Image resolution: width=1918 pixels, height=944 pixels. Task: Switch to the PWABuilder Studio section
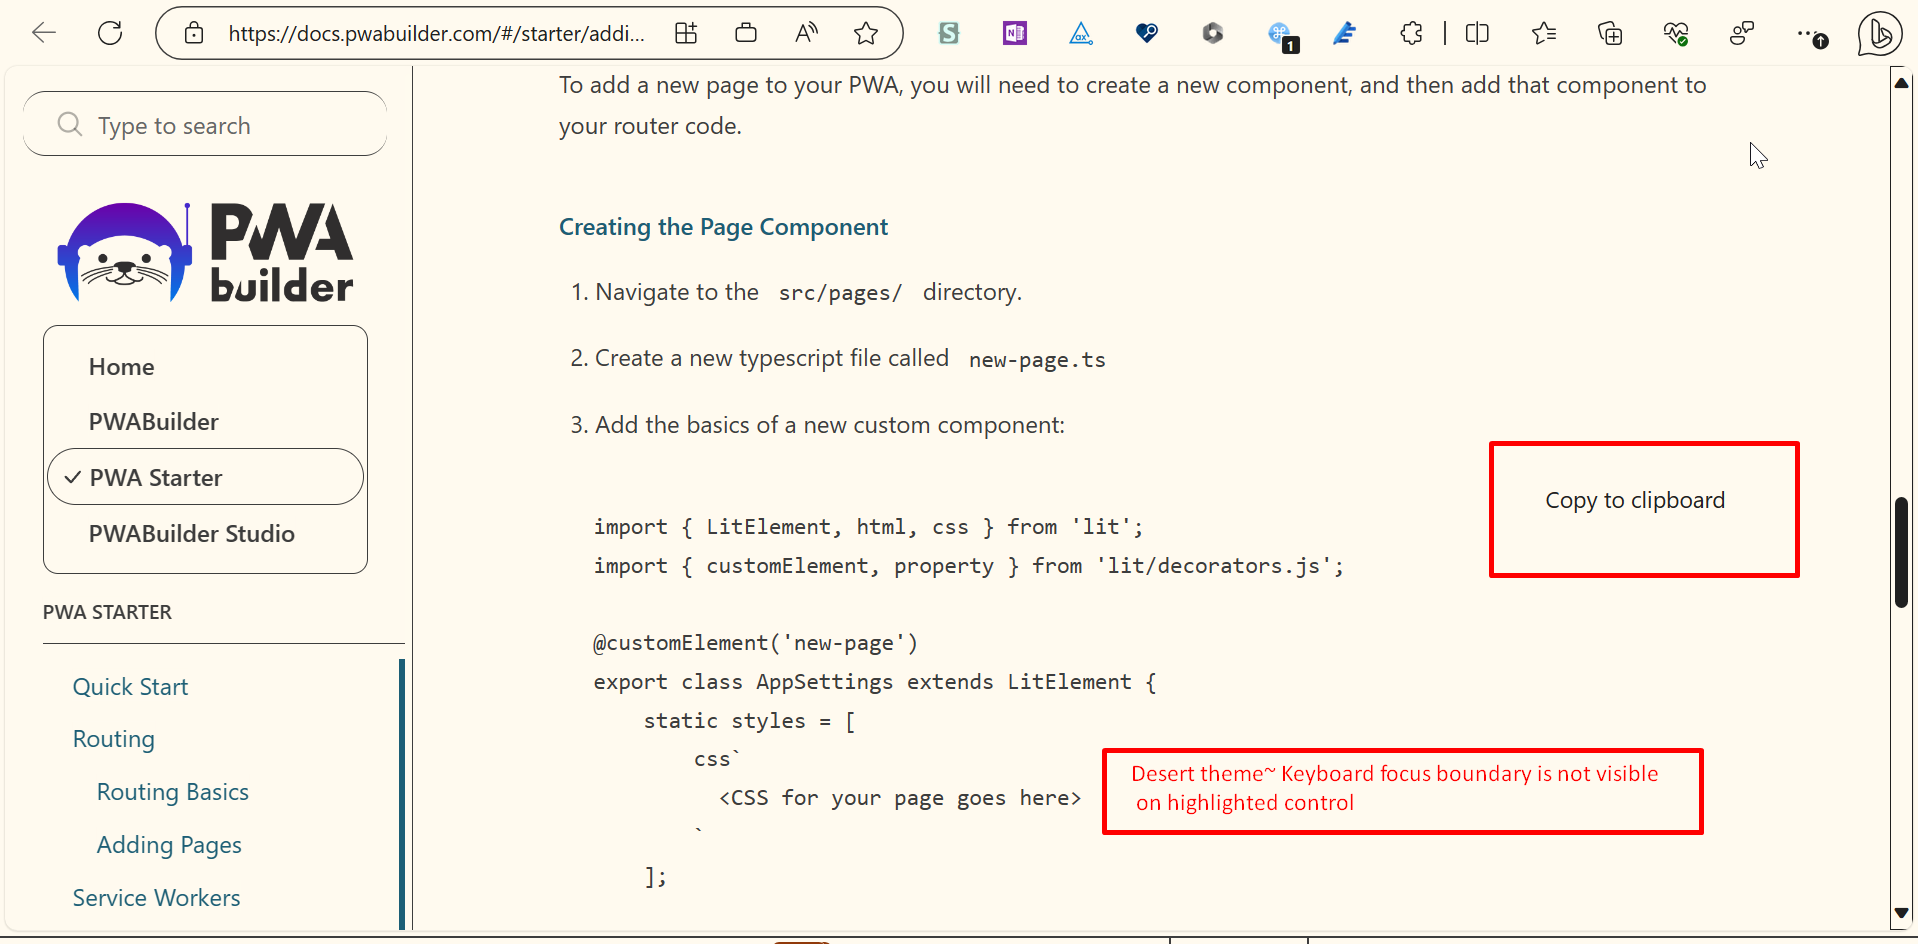(x=191, y=533)
